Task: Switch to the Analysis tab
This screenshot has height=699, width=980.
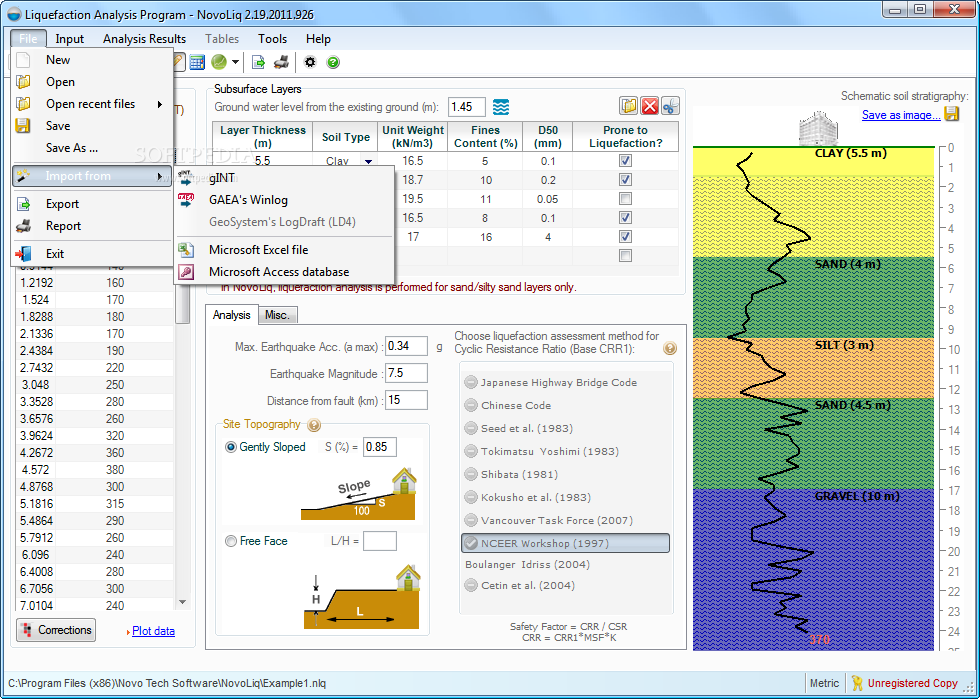Action: coord(231,314)
